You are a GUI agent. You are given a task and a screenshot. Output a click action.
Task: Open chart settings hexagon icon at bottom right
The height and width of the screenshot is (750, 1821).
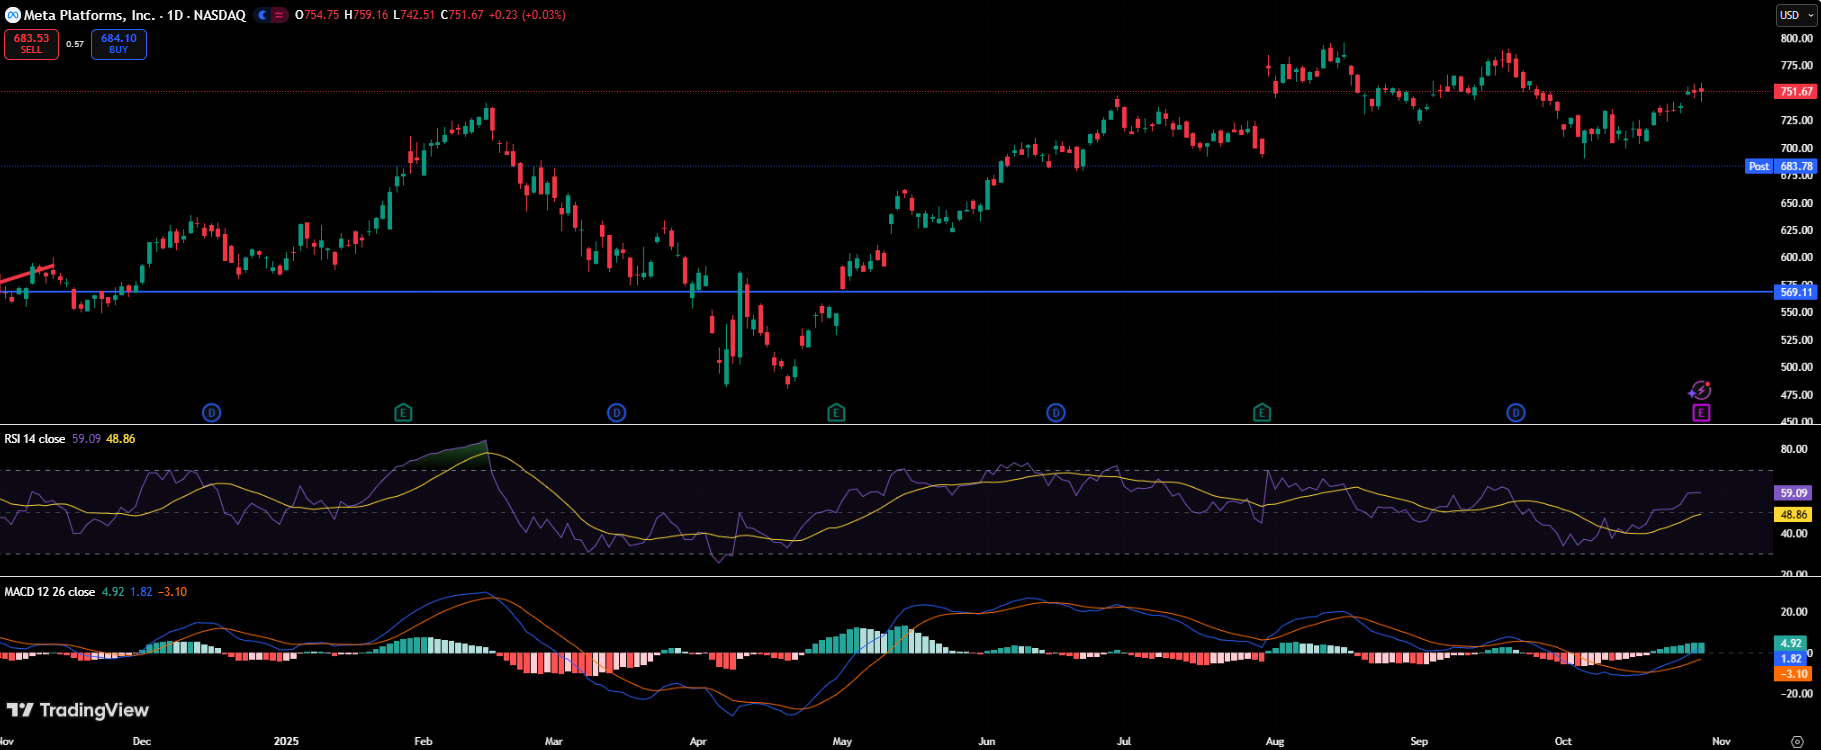(1797, 741)
